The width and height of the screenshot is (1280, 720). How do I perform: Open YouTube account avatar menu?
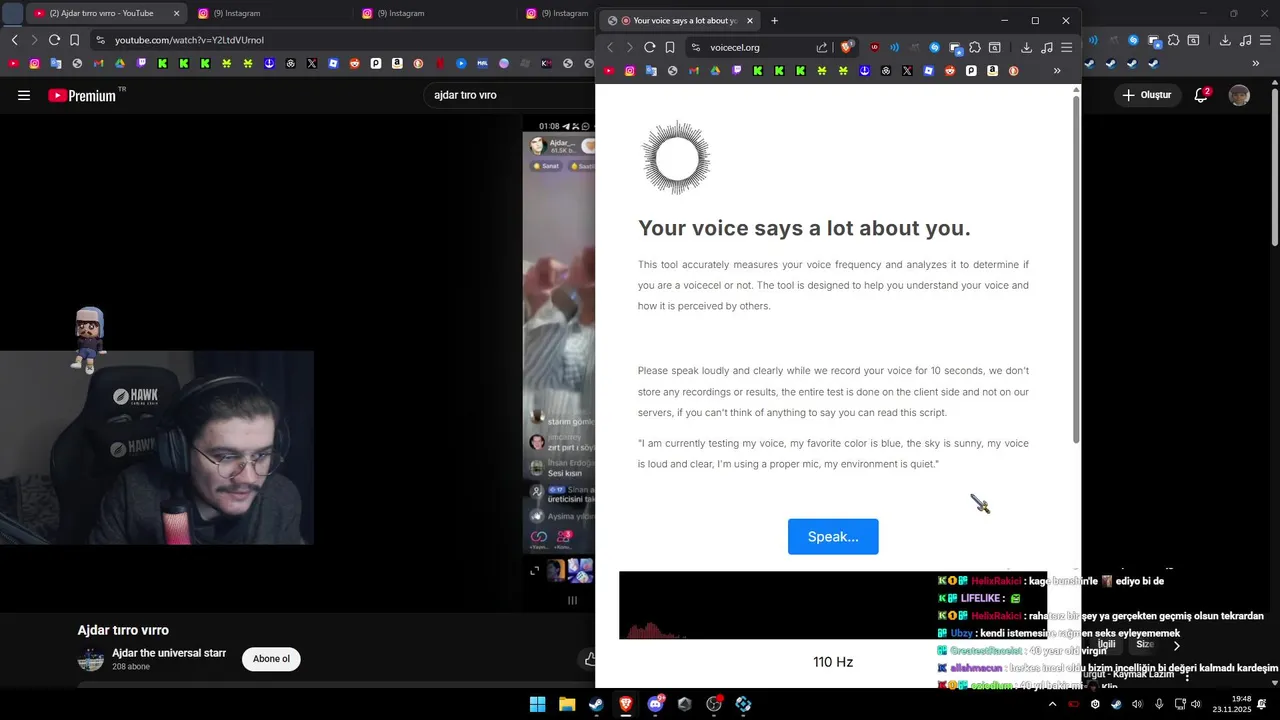pyautogui.click(x=1239, y=95)
